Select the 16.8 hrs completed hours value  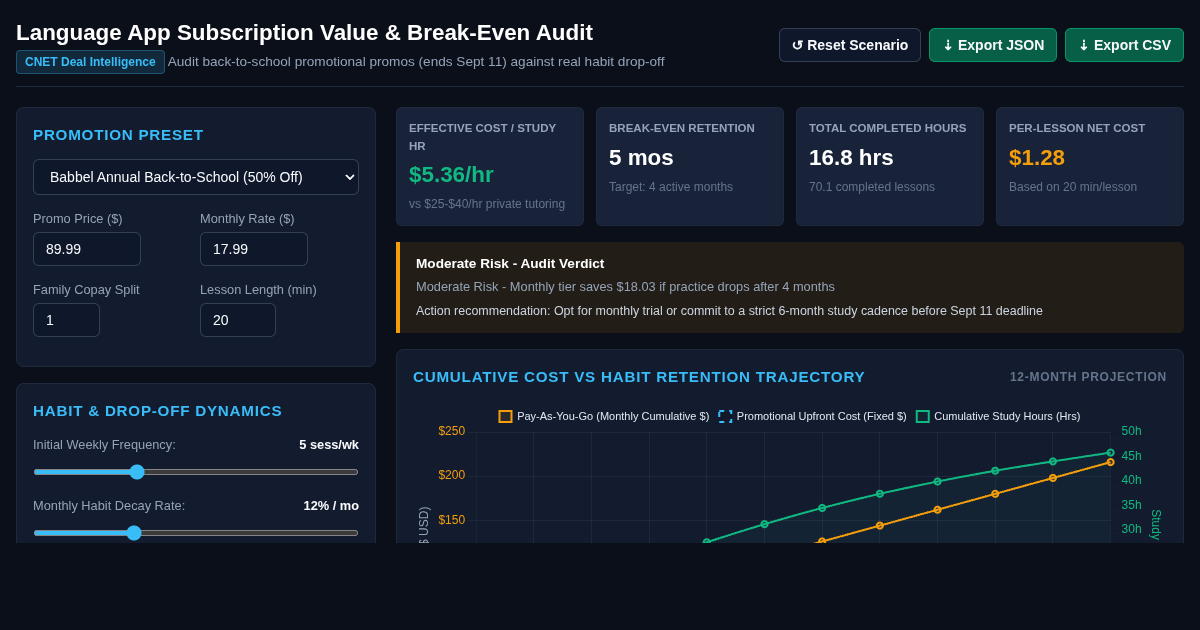tap(851, 158)
